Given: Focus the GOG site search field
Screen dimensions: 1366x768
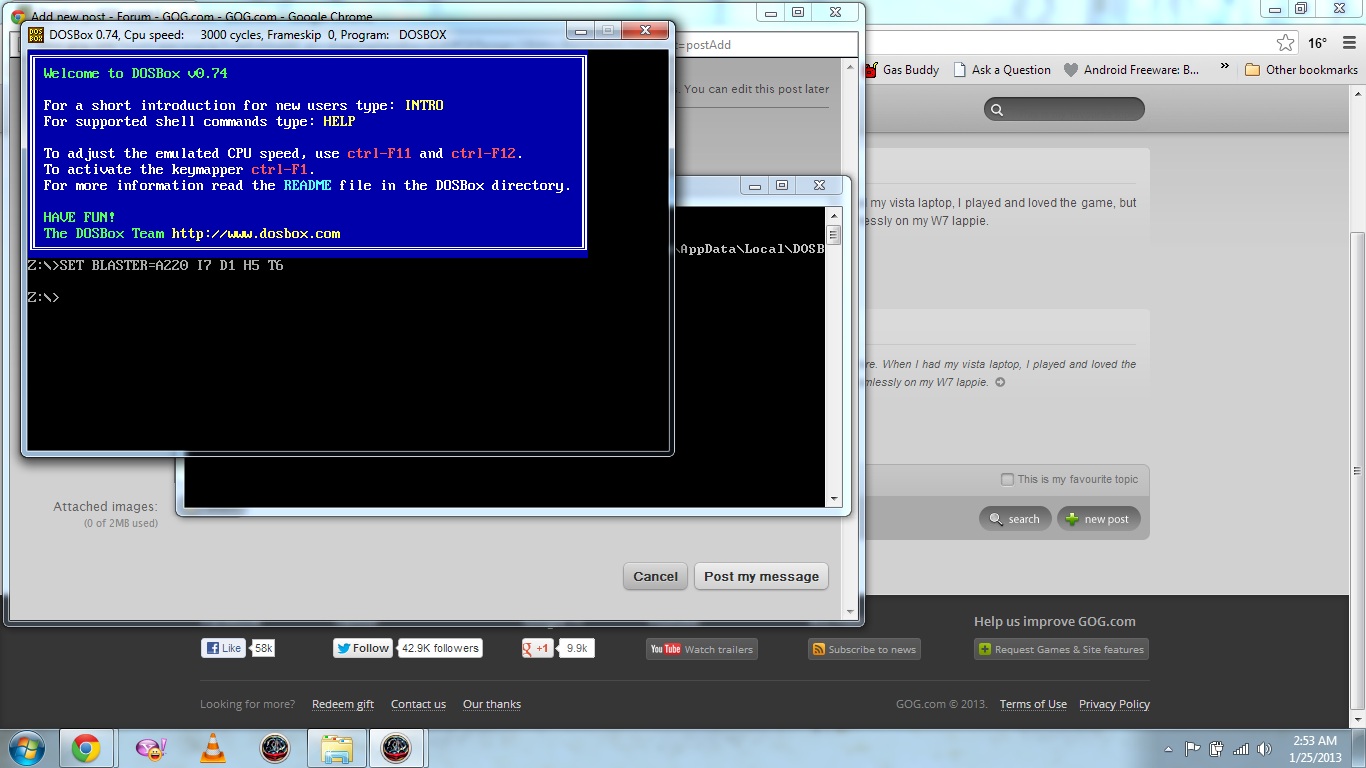Looking at the screenshot, I should (x=1064, y=110).
